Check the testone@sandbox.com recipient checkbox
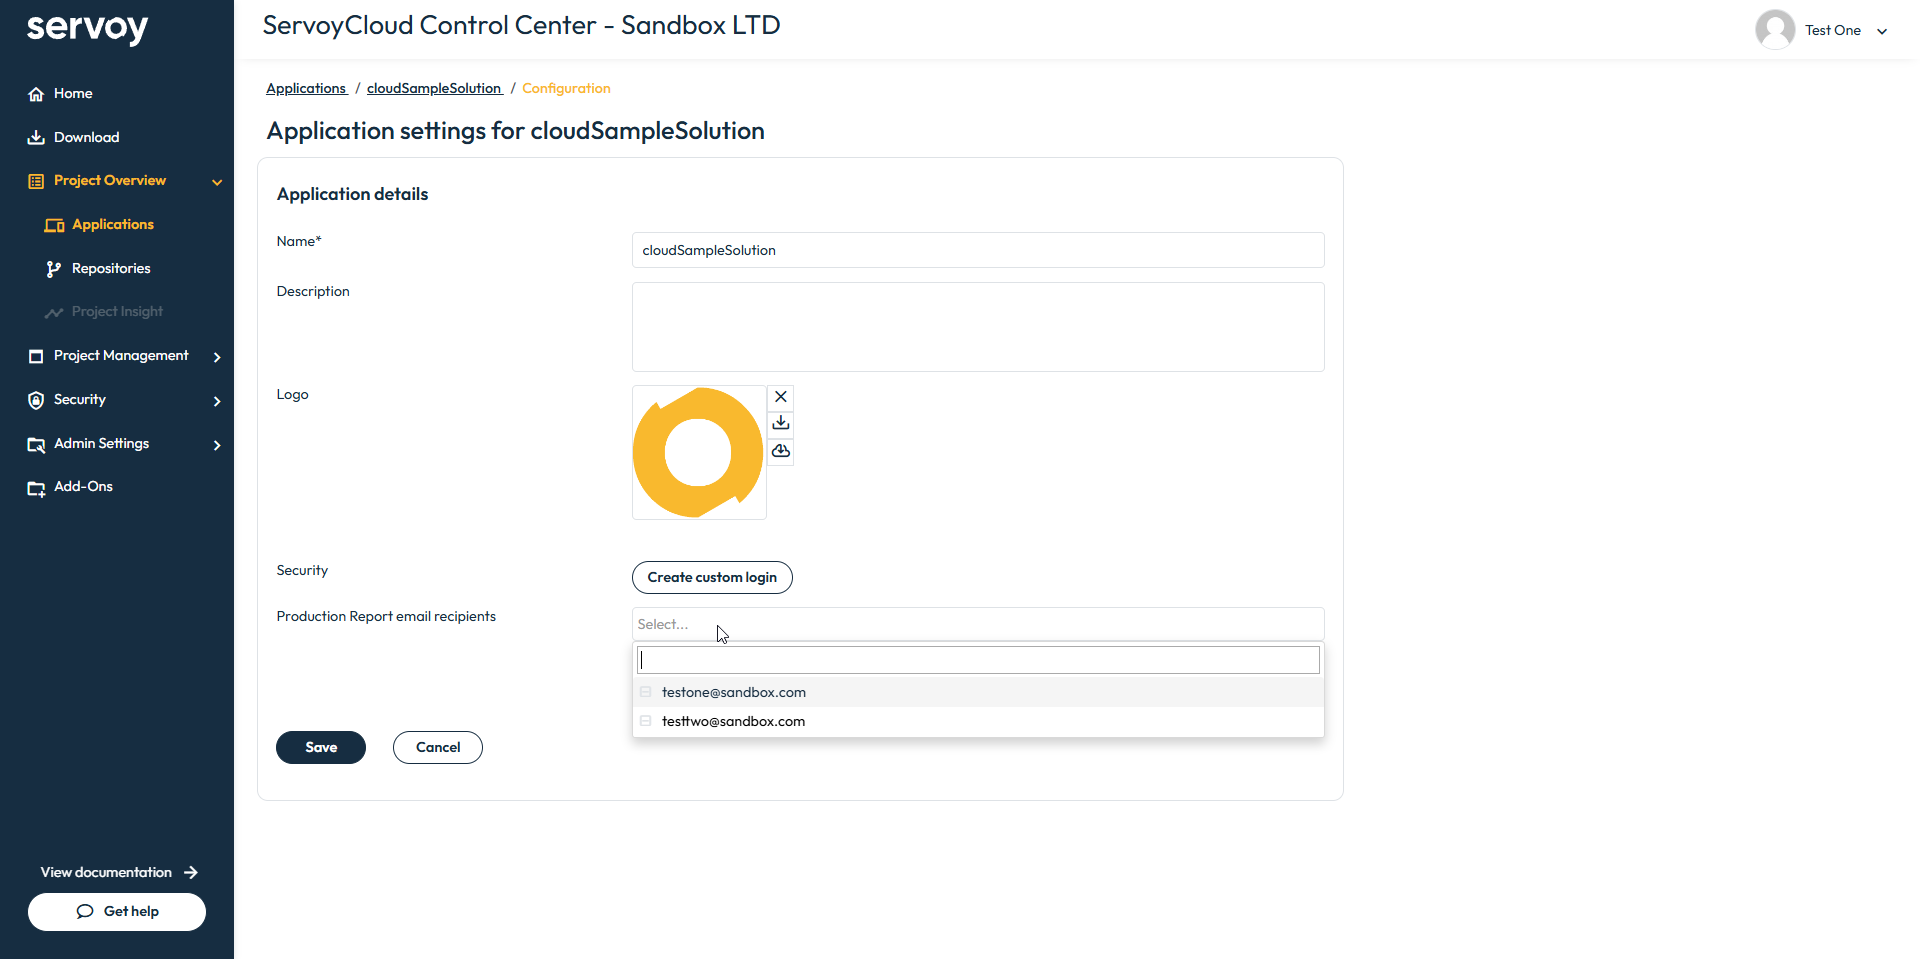This screenshot has width=1920, height=959. pos(646,692)
